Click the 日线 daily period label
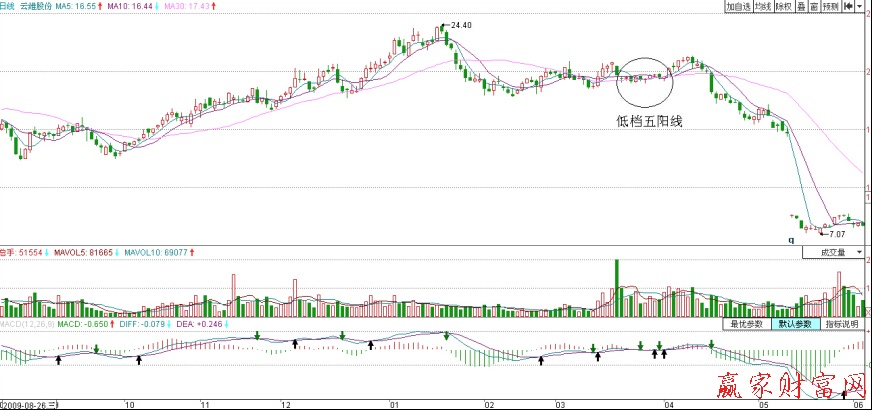872x410 pixels. point(8,6)
